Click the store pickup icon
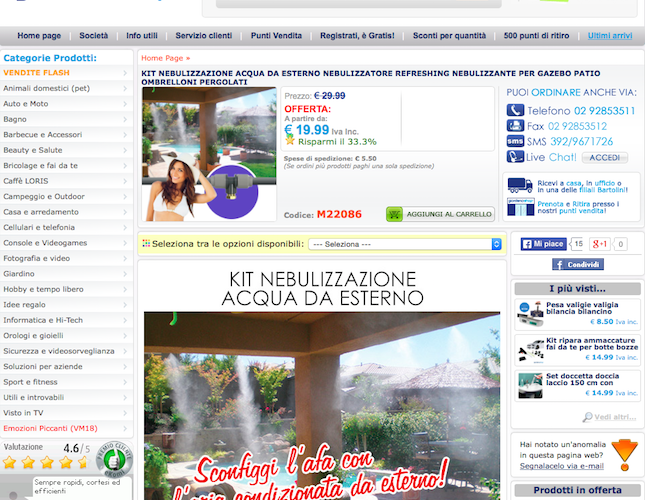645x500 pixels. point(520,207)
